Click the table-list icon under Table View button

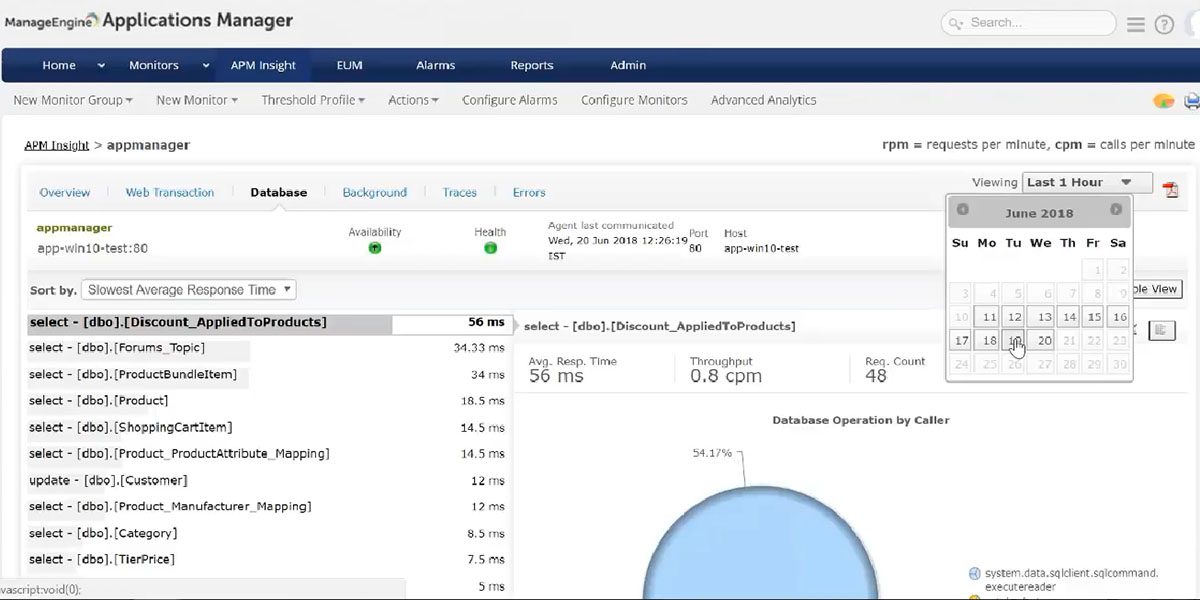pos(1162,330)
